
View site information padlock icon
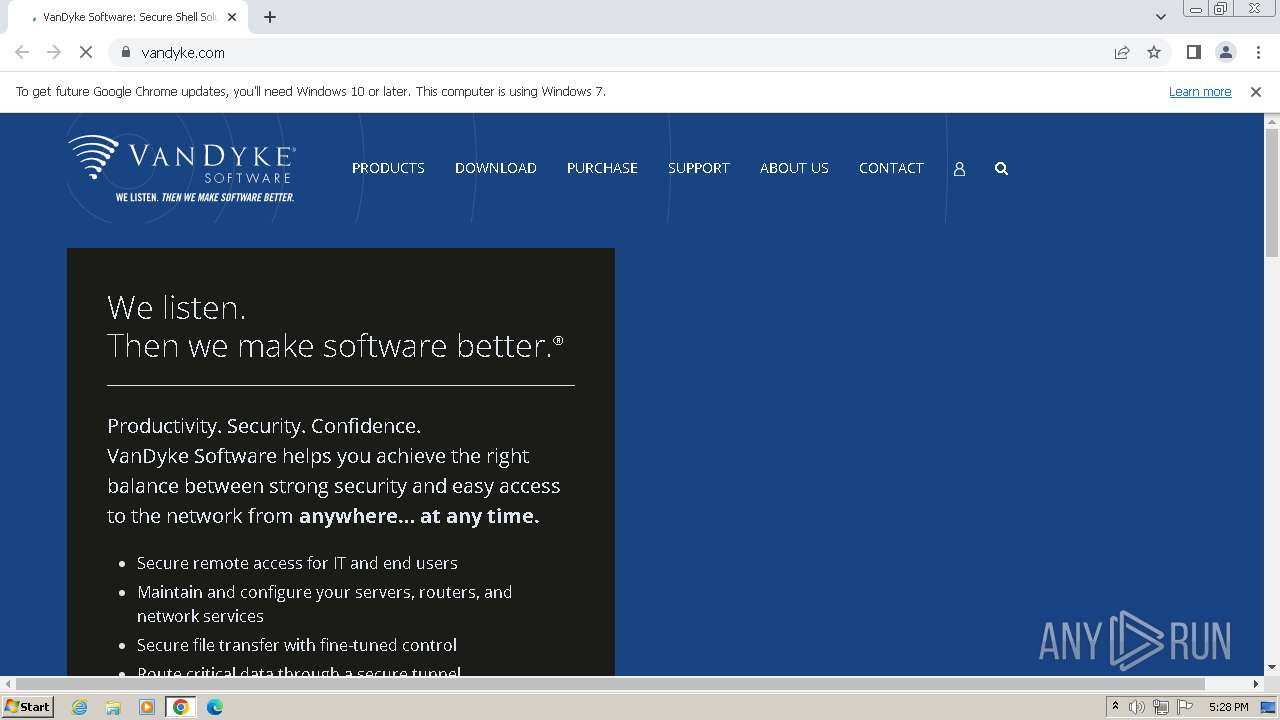(126, 52)
